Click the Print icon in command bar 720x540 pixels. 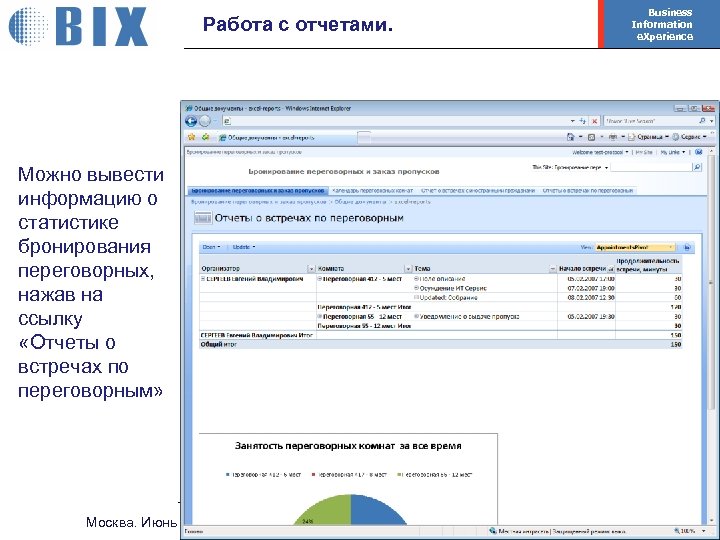click(x=613, y=137)
